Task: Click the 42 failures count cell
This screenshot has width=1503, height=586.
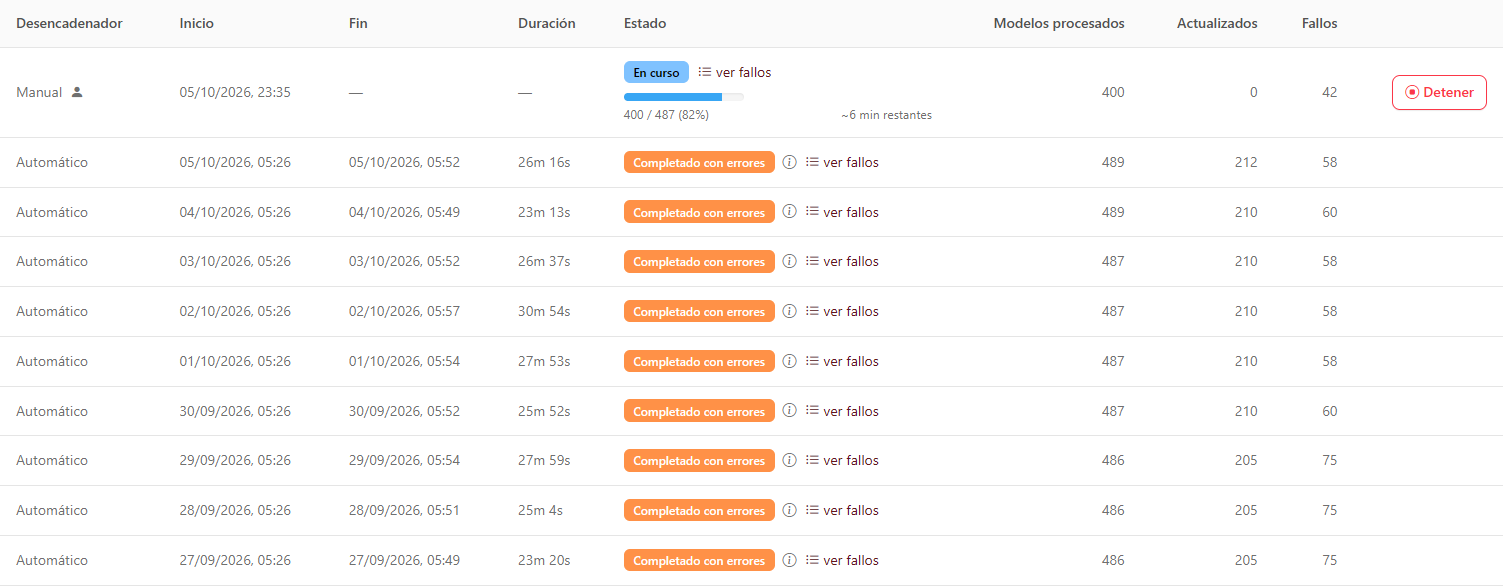Action: click(1329, 92)
